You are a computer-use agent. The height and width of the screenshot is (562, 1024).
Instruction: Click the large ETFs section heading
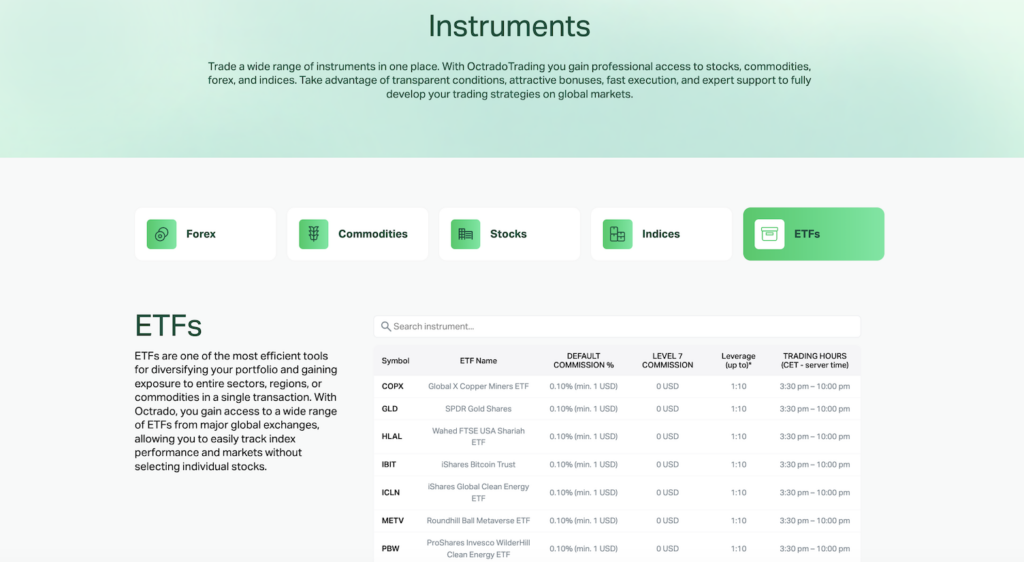168,326
